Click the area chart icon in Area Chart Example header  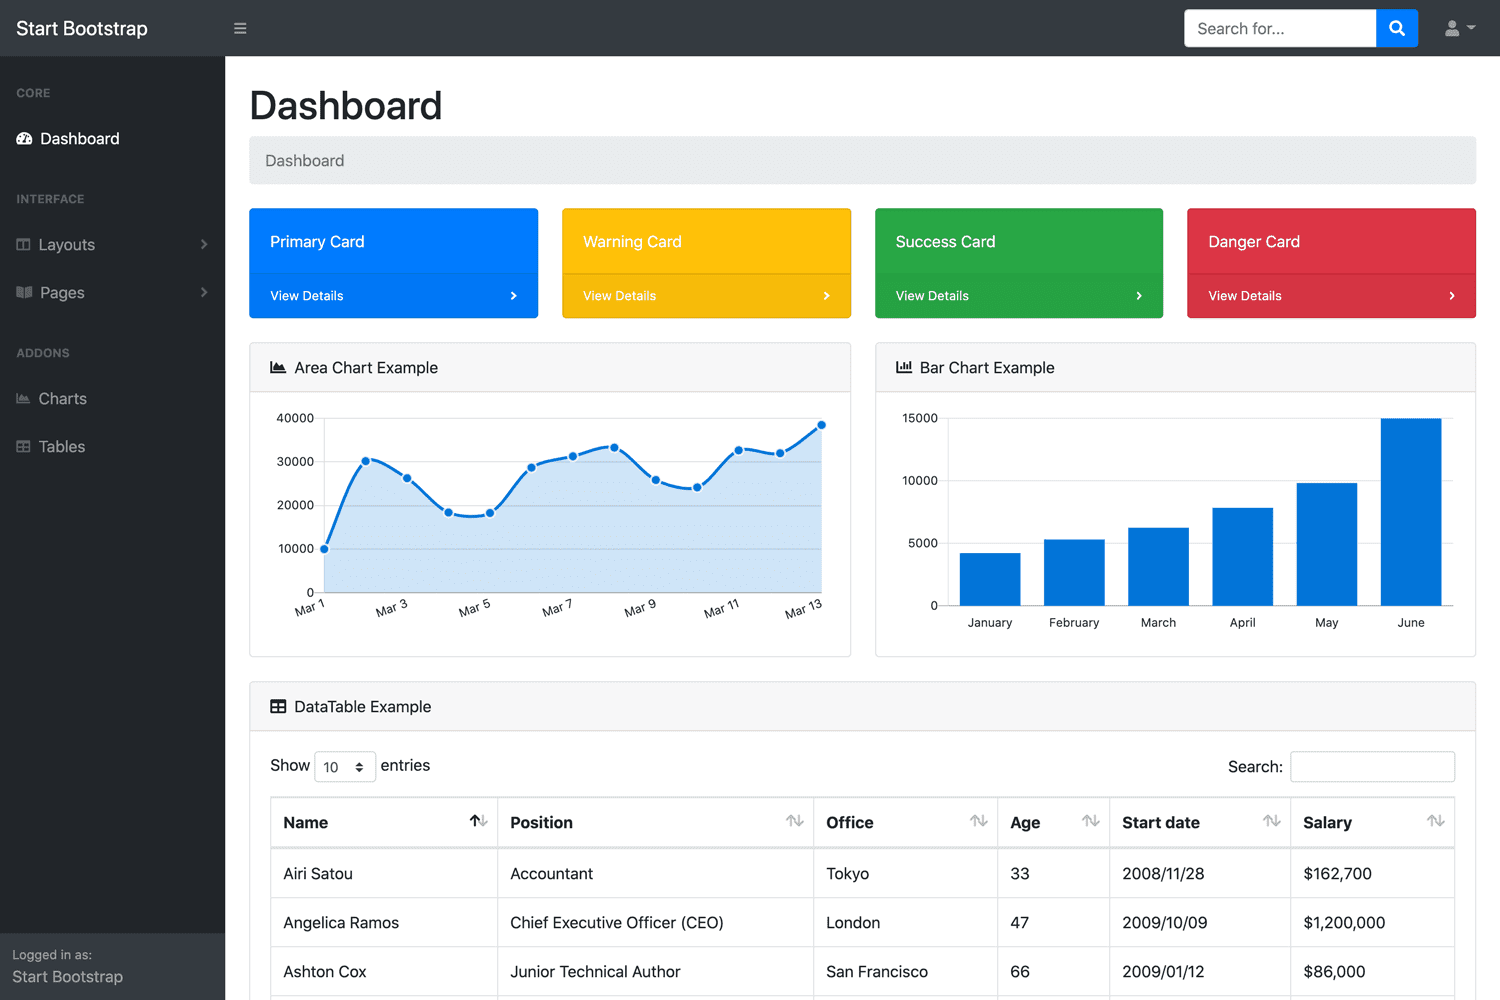click(277, 367)
